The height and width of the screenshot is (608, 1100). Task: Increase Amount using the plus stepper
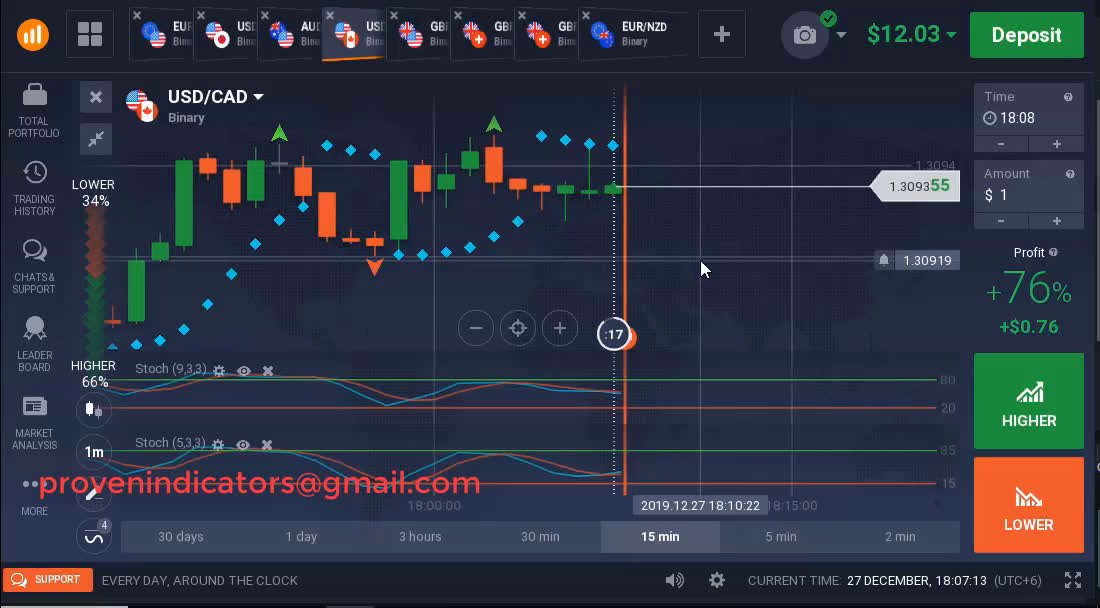[1056, 221]
